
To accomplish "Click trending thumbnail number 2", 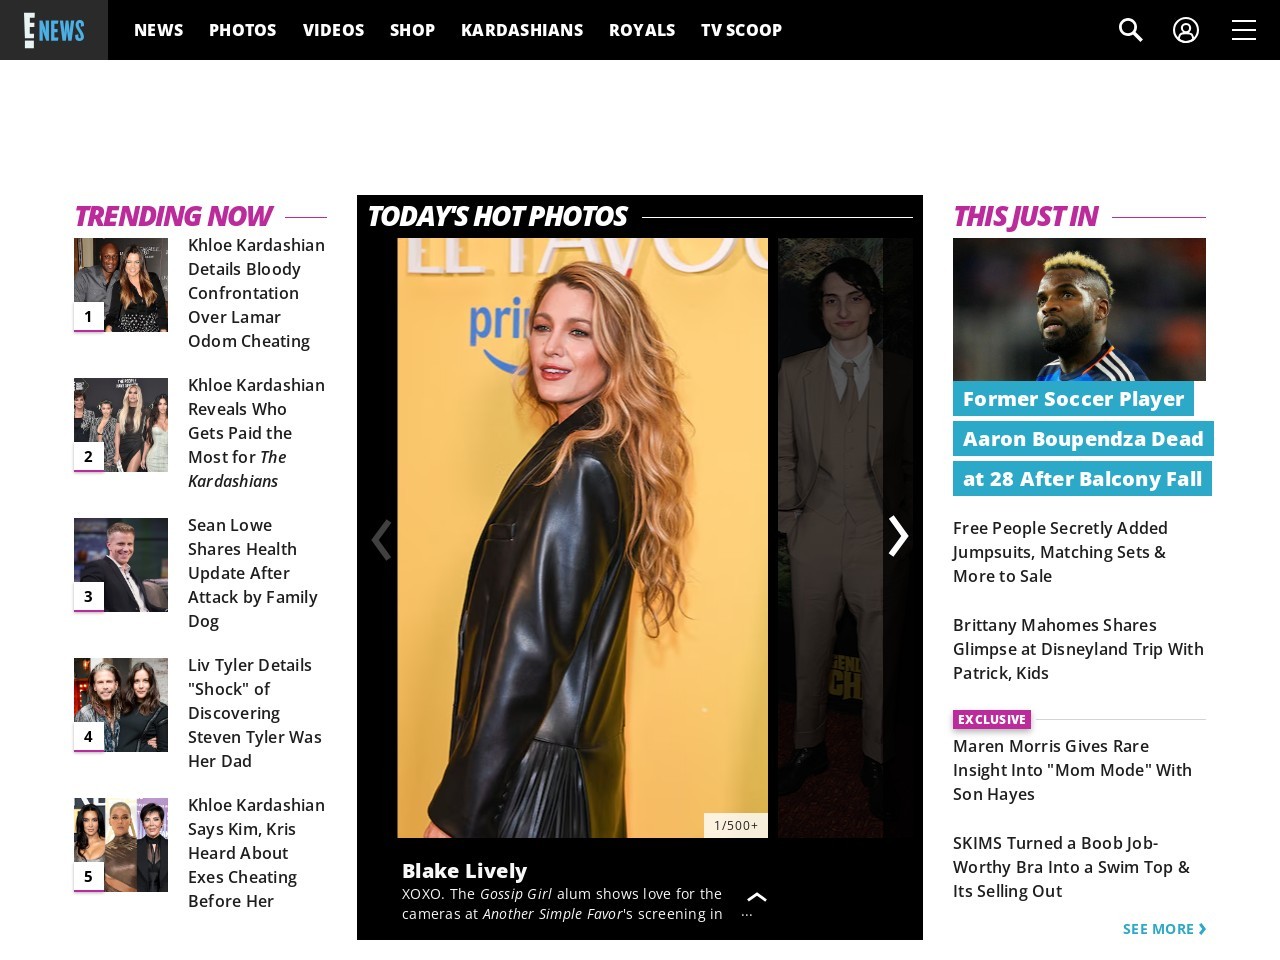I will pyautogui.click(x=121, y=425).
